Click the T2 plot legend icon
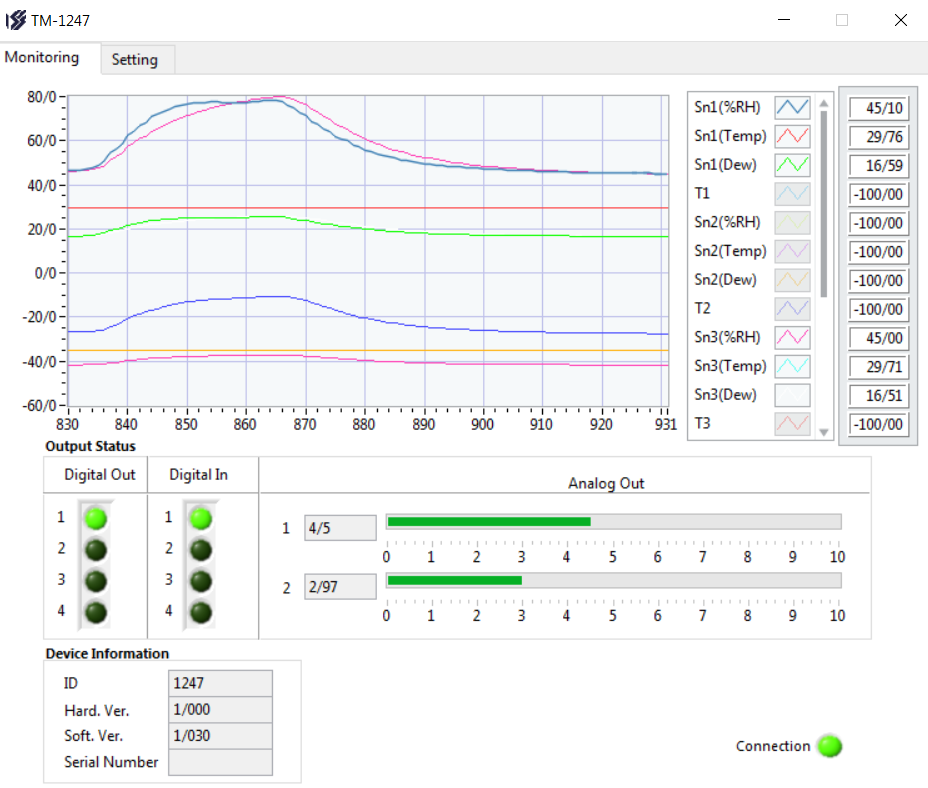Screen dimensions: 928x788 click(x=792, y=309)
